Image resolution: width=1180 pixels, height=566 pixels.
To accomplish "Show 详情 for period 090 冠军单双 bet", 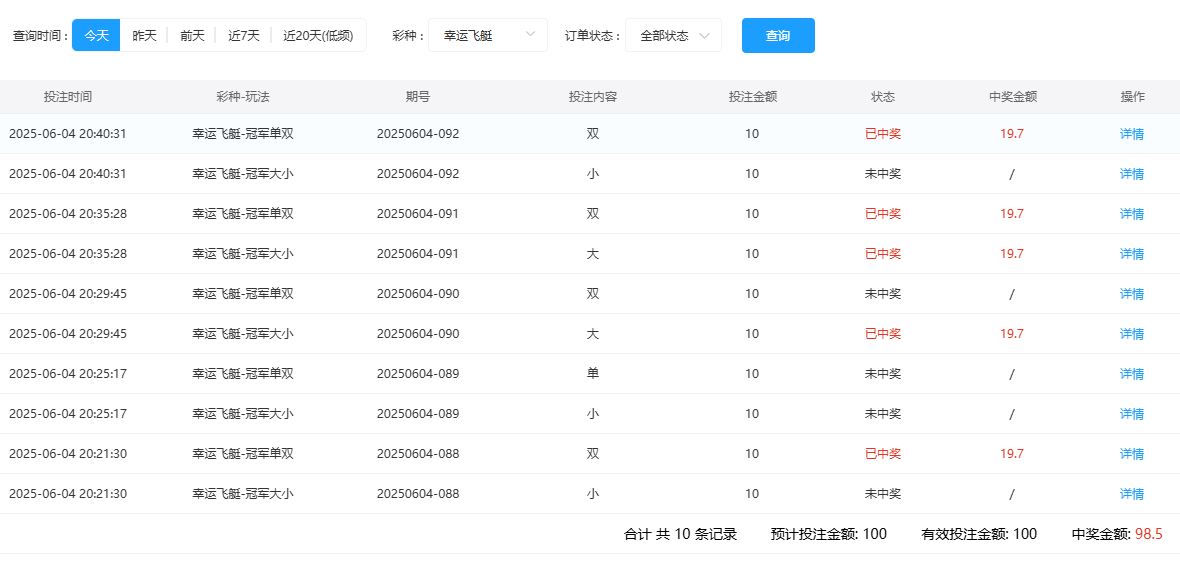I will [1132, 294].
